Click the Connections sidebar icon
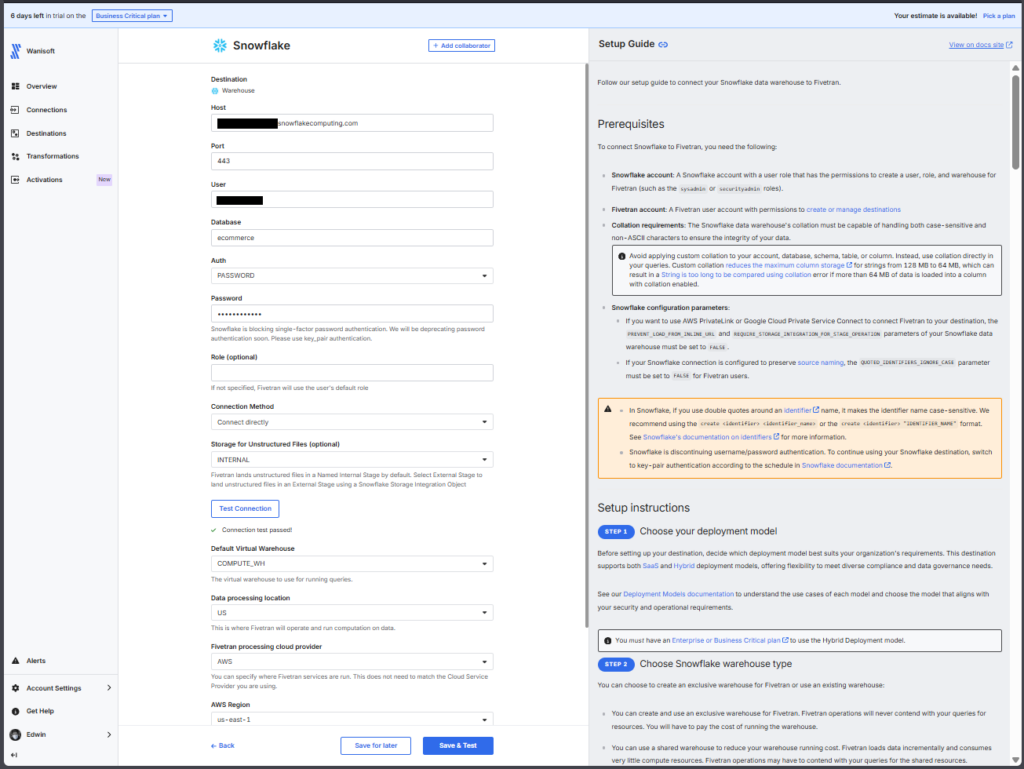Image resolution: width=1024 pixels, height=769 pixels. 15,110
